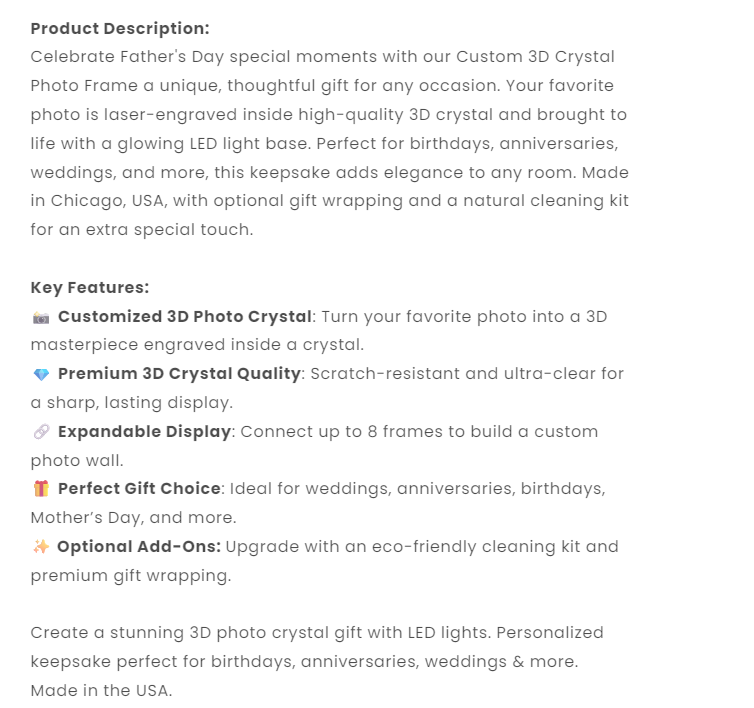Click Premium 3D Crystal Quality label
This screenshot has width=754, height=708.
(x=179, y=374)
